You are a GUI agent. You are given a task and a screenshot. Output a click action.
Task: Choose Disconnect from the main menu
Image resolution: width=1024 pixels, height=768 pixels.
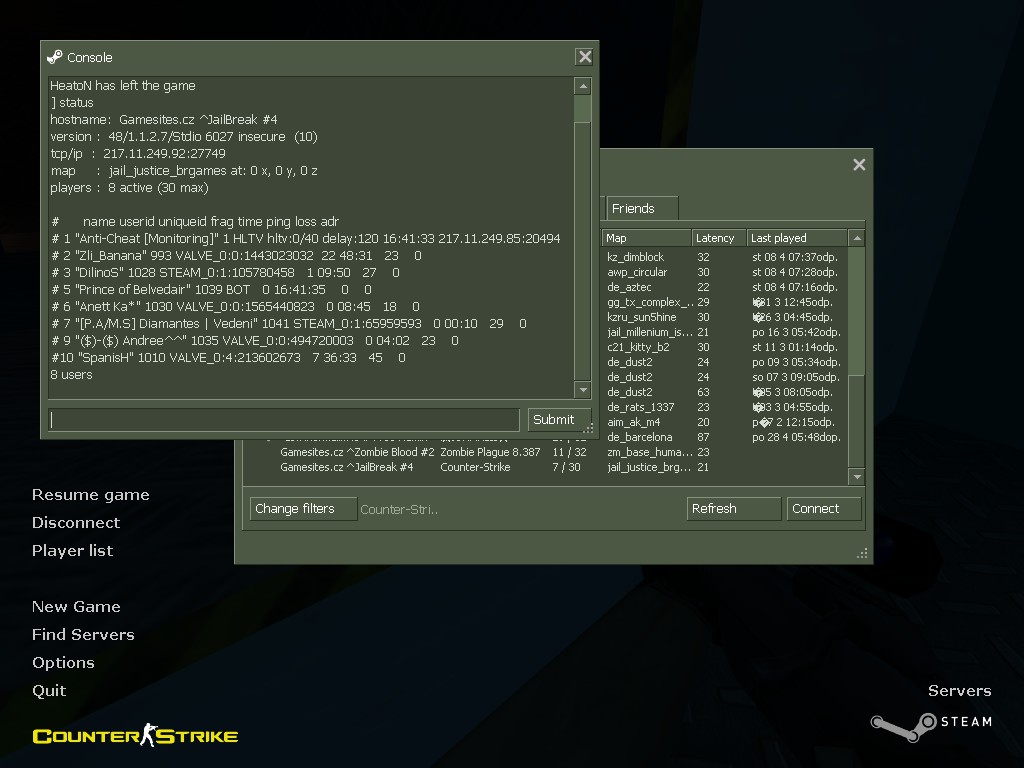(x=76, y=522)
